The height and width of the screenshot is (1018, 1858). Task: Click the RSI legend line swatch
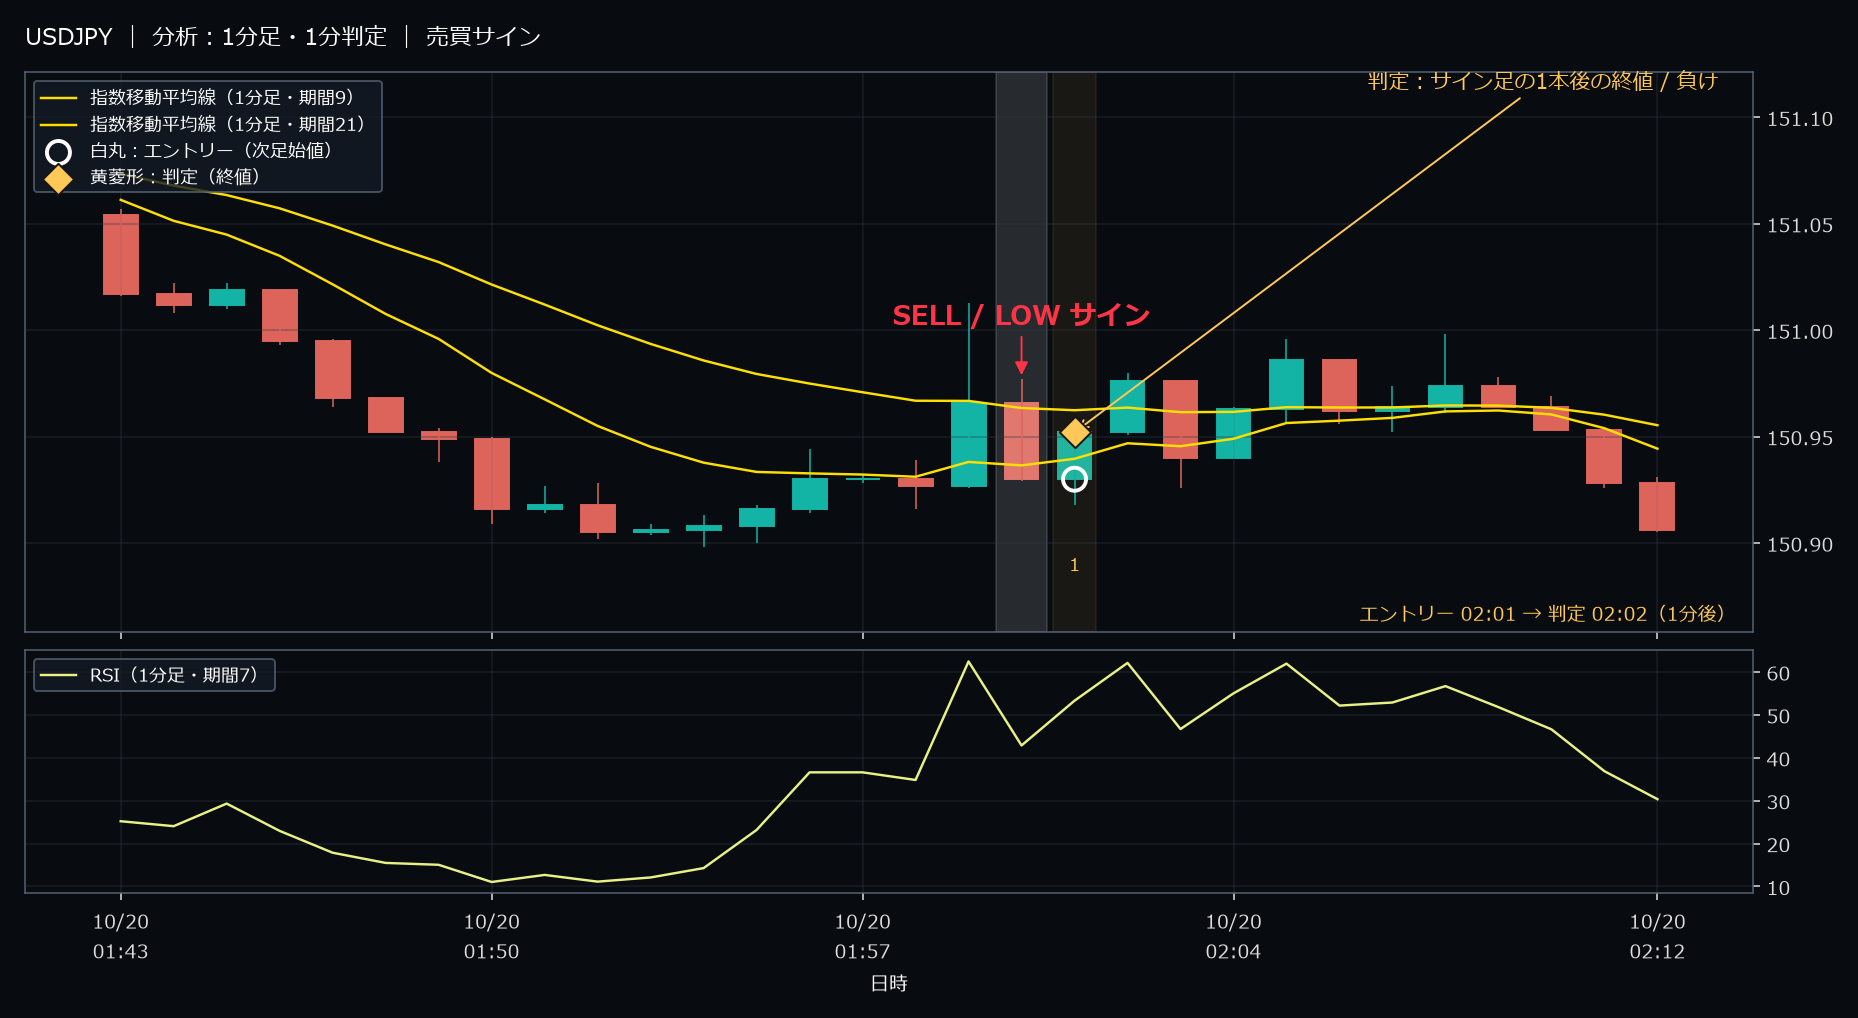click(x=58, y=675)
